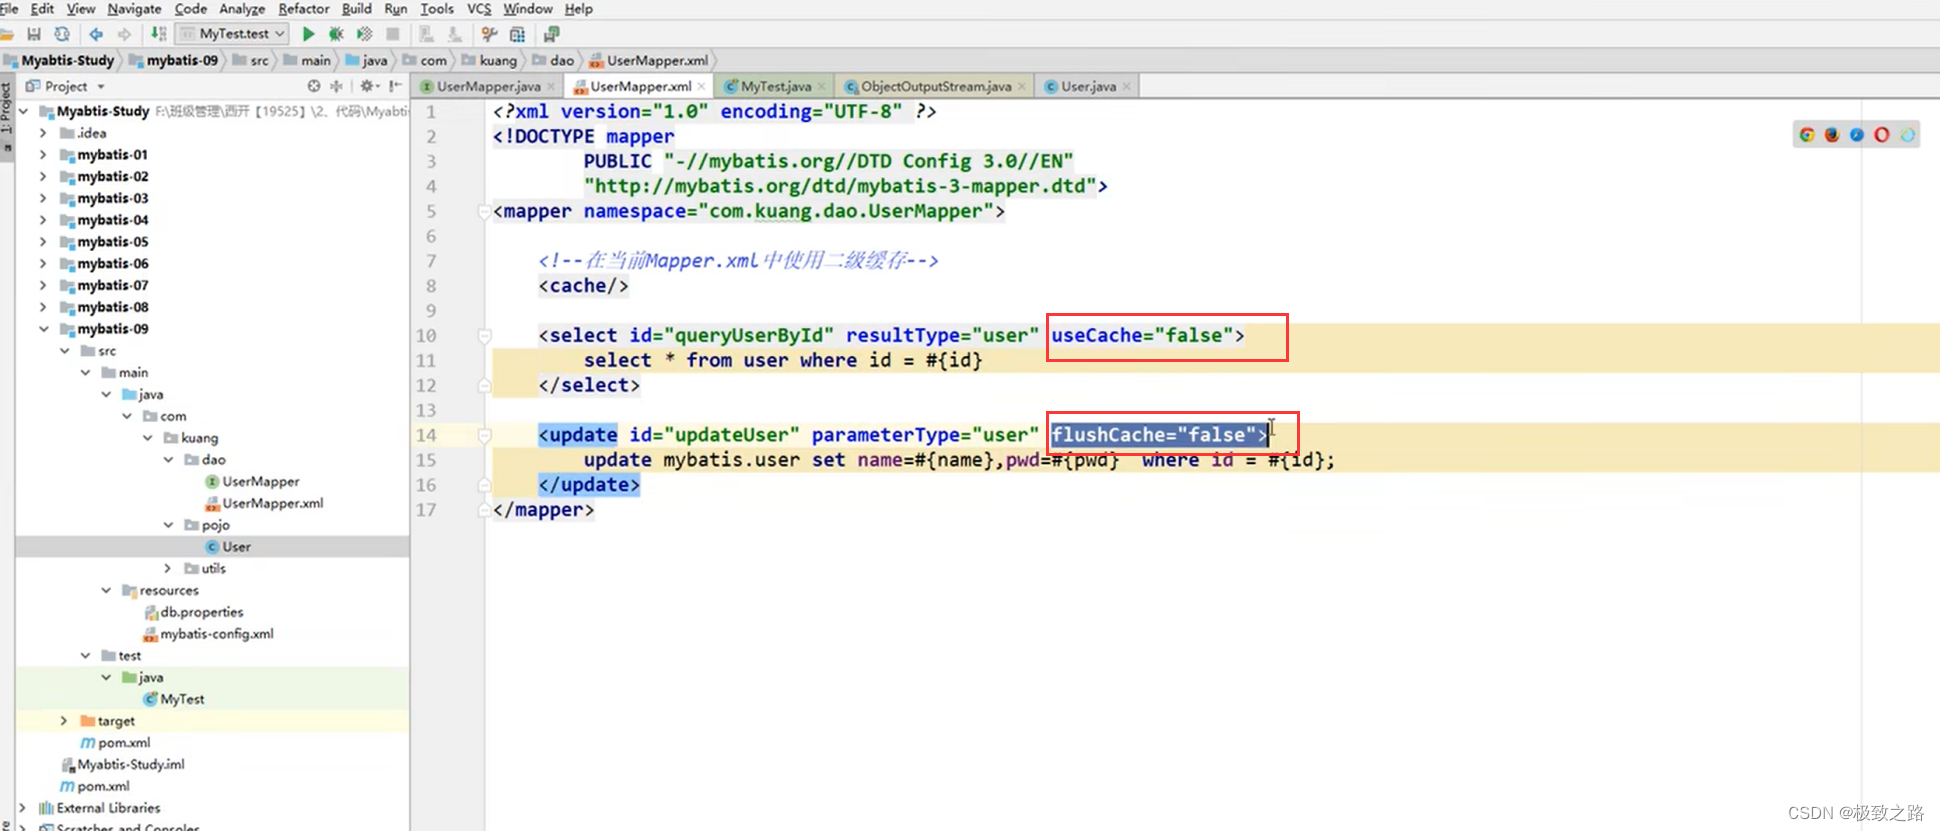Screen dimensions: 1940x831
Task: Open the Navigate menu
Action: [134, 9]
